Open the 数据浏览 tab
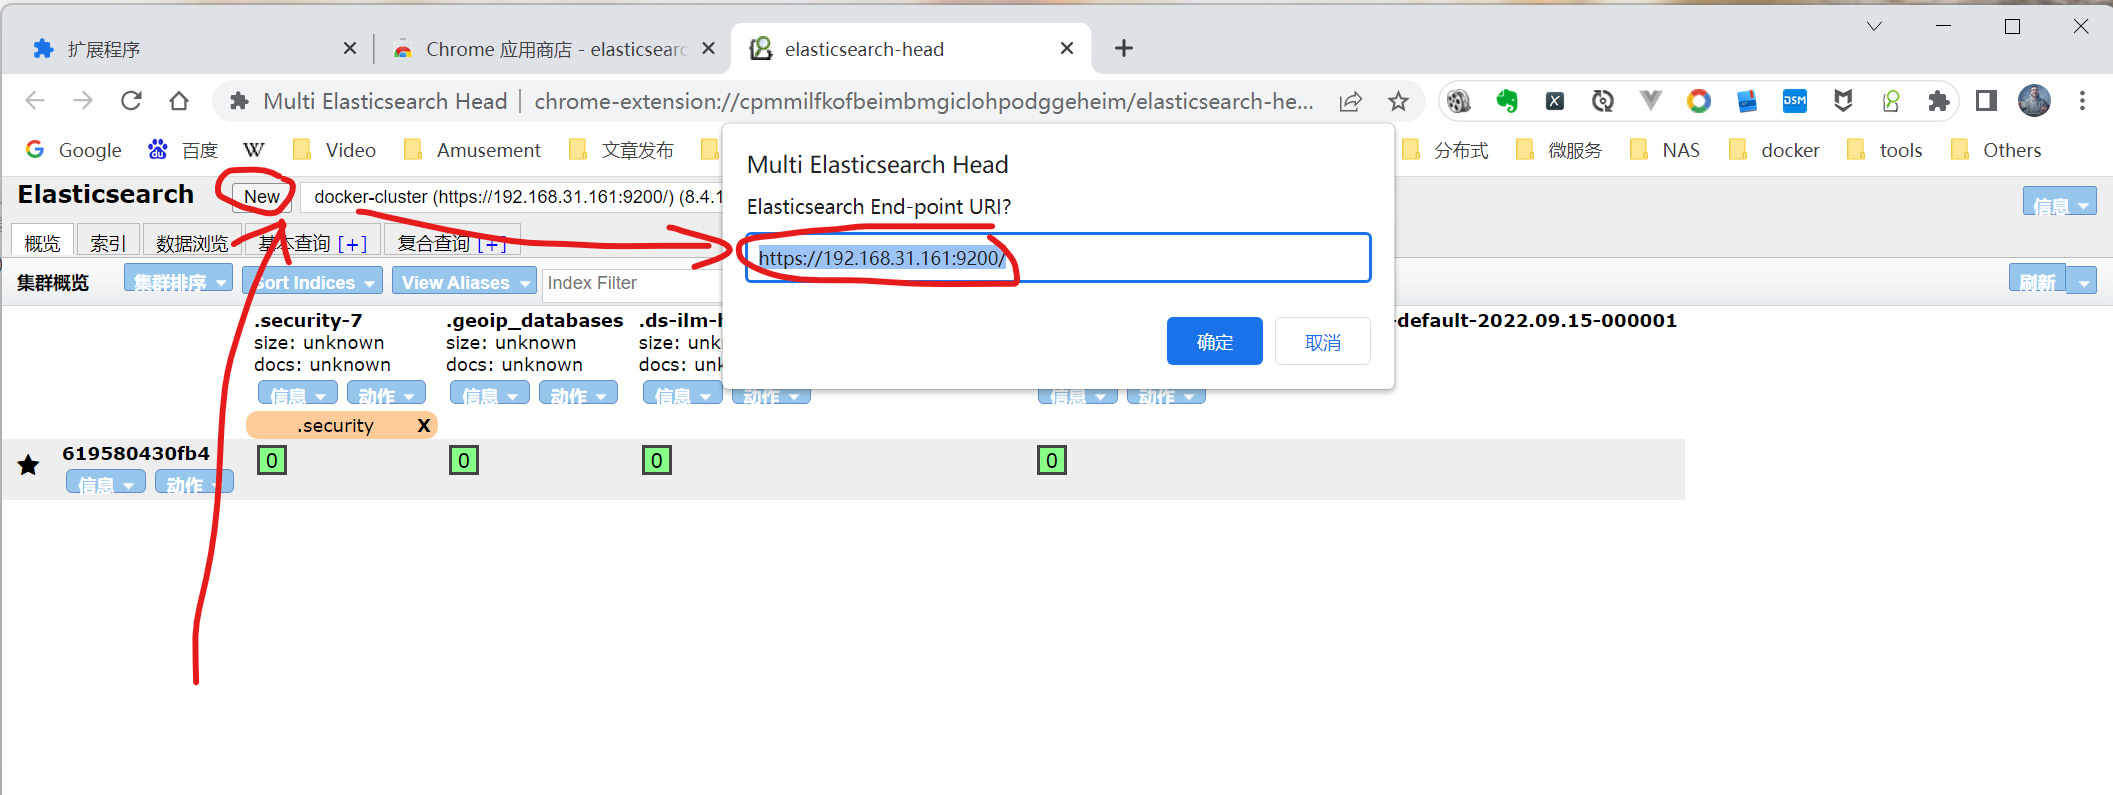The image size is (2113, 795). [x=191, y=243]
